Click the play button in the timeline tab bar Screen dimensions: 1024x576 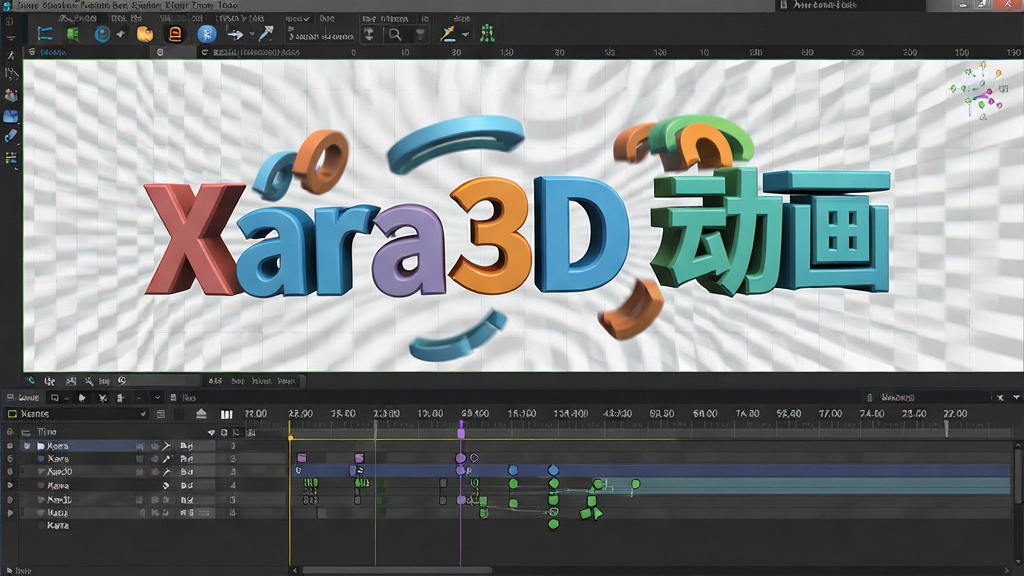pos(82,397)
